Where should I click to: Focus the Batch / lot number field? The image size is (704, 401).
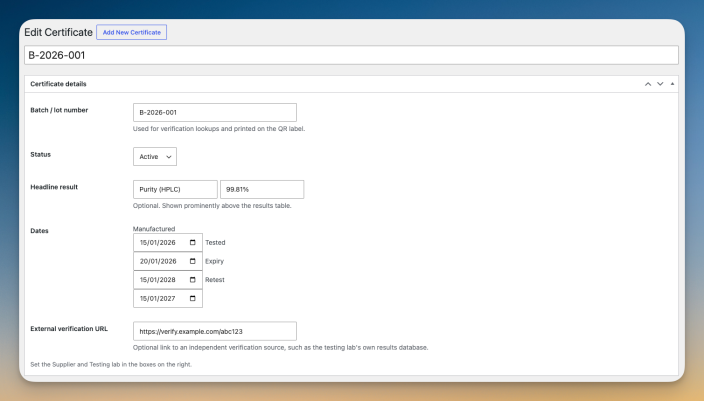(x=215, y=112)
